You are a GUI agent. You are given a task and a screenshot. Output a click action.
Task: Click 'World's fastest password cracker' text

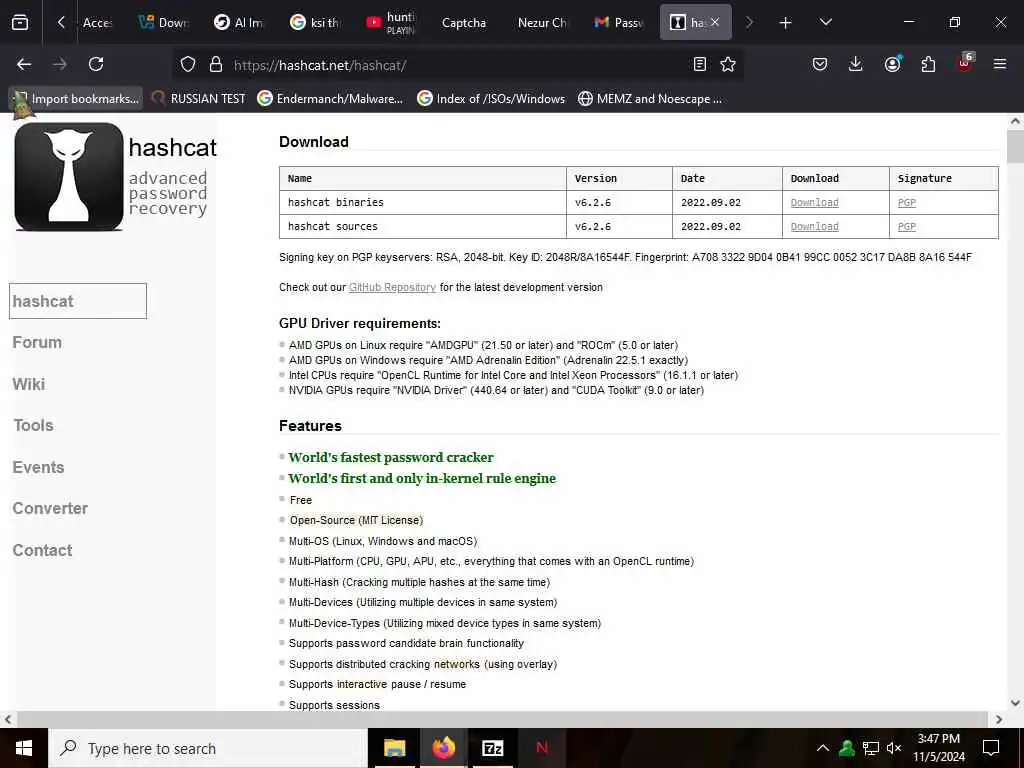point(391,457)
